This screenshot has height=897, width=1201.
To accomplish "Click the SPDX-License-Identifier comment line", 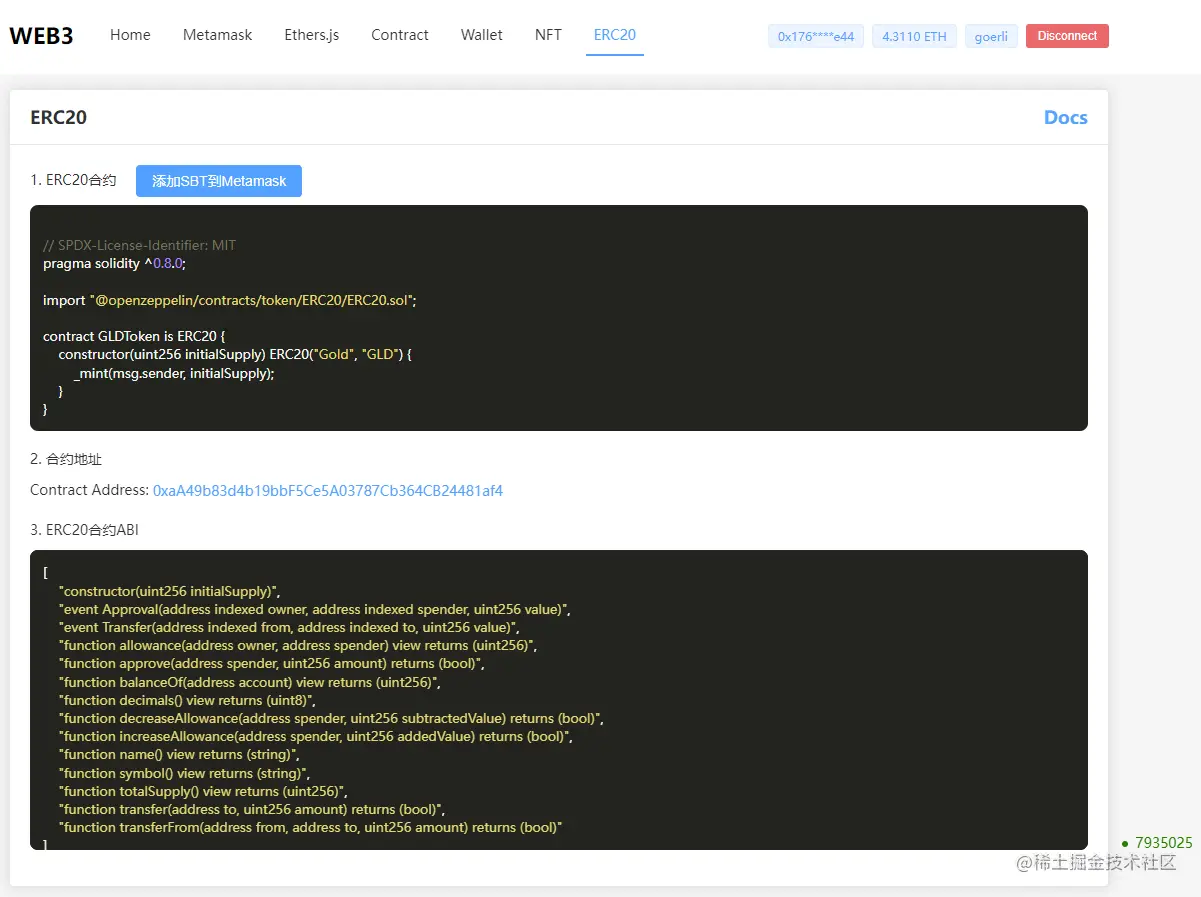I will (139, 245).
